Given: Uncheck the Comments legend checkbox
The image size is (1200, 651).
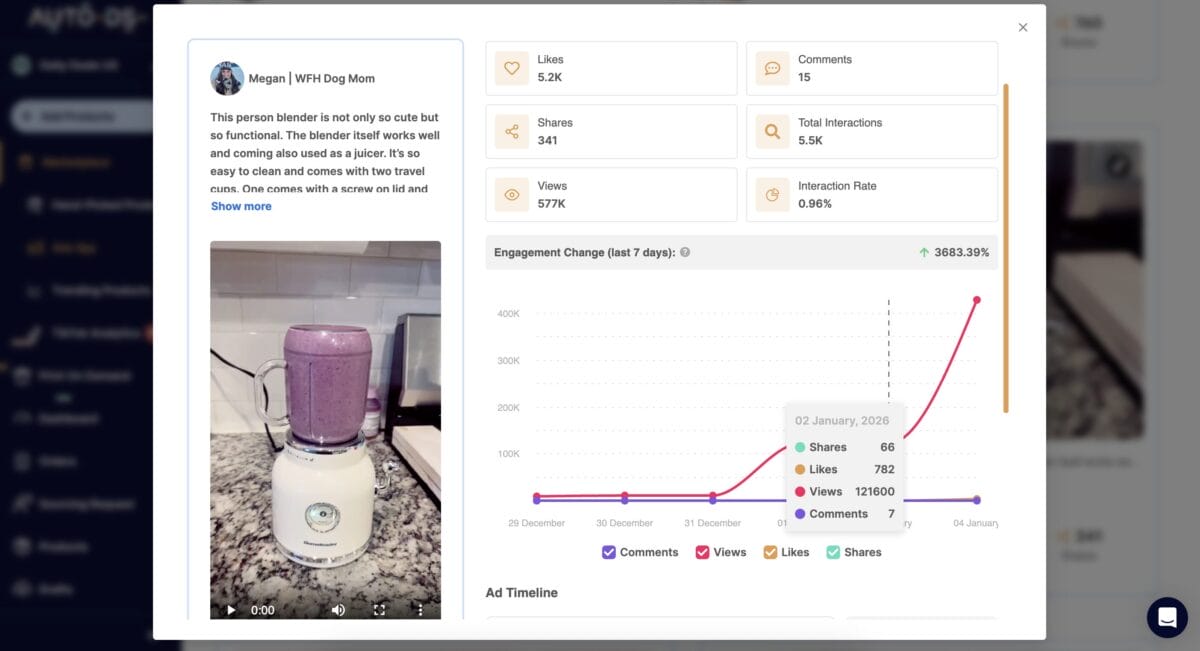Looking at the screenshot, I should (608, 552).
